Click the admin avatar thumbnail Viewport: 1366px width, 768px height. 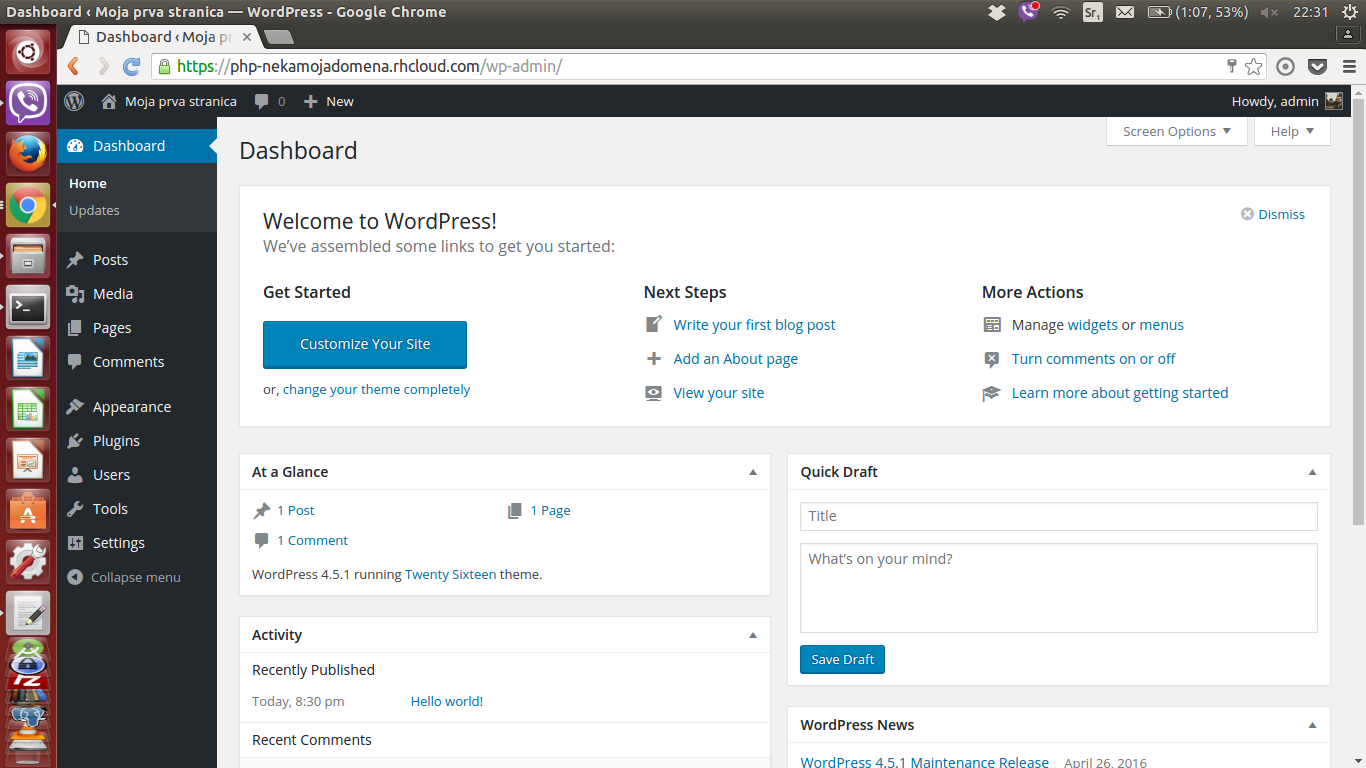point(1334,101)
